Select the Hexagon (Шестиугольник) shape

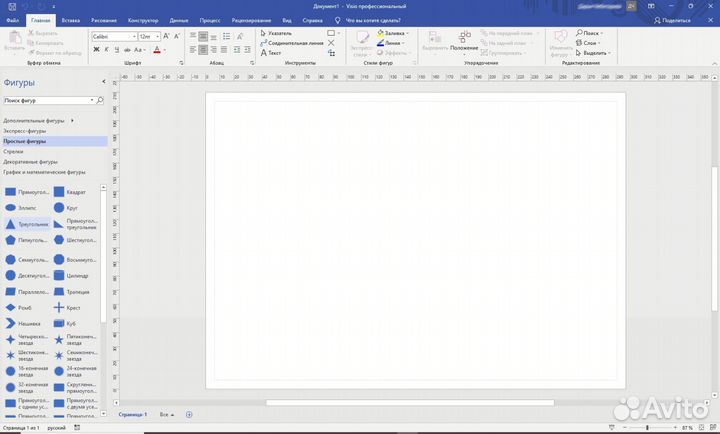pos(75,240)
